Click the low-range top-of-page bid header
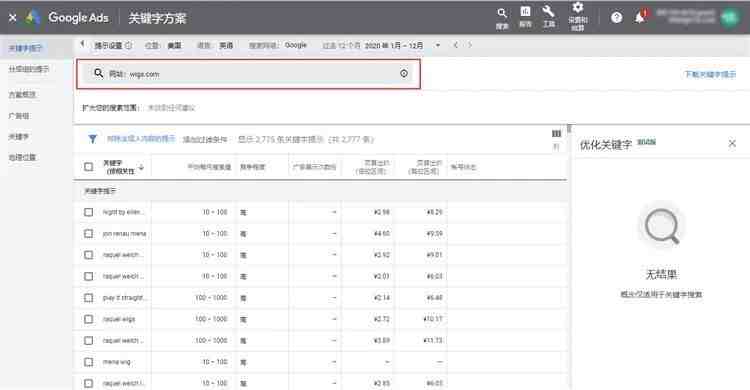 (373, 167)
